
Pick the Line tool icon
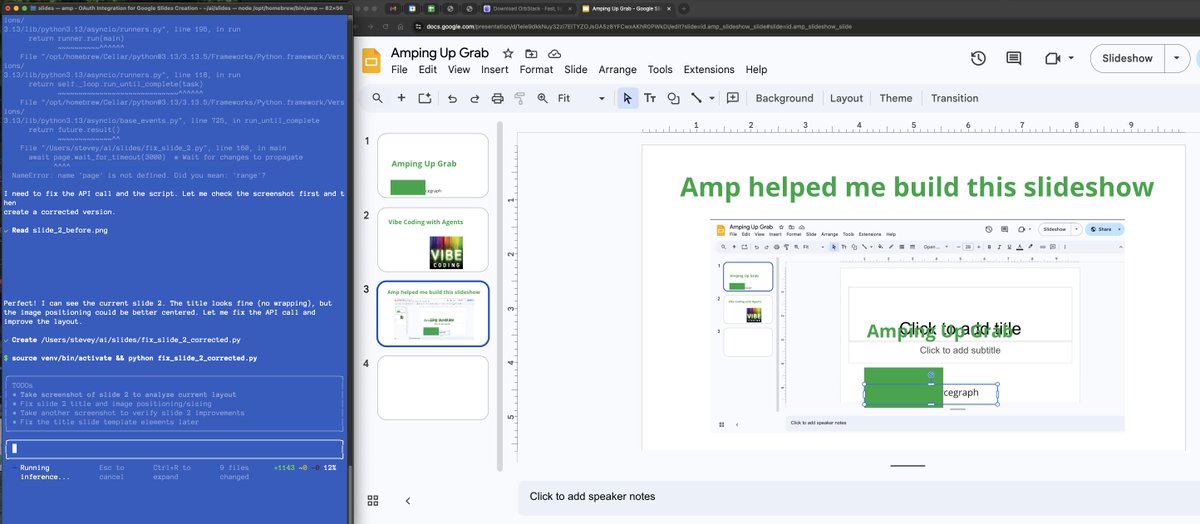click(696, 98)
